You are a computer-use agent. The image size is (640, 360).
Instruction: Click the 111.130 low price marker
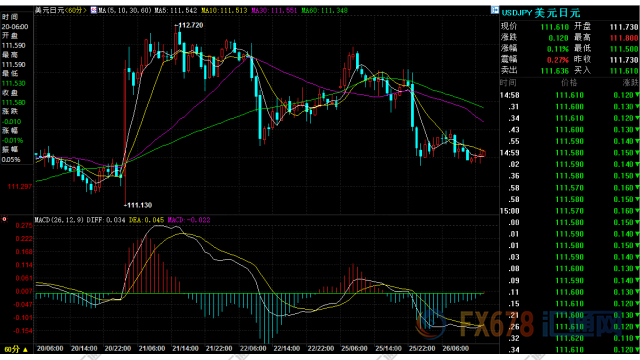point(139,205)
